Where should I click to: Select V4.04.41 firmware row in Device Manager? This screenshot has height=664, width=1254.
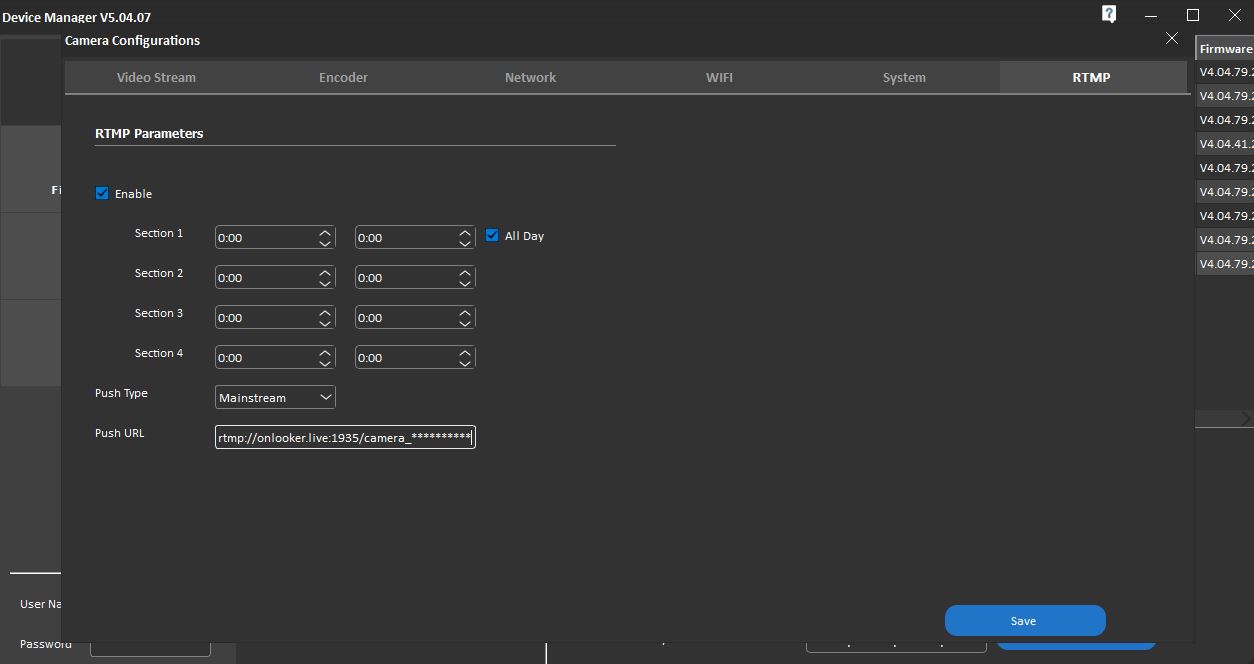click(1225, 144)
